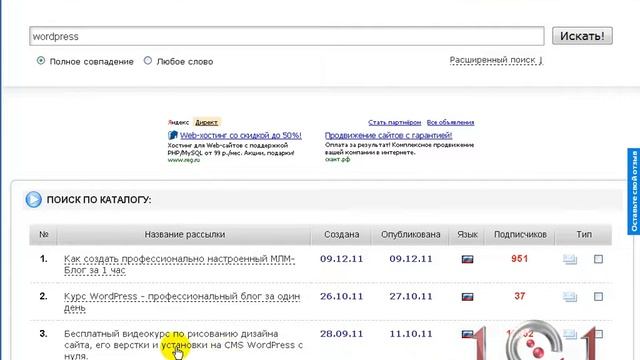Open the Оставьте свой отзыв feedback tab
The height and width of the screenshot is (360, 640).
pyautogui.click(x=634, y=191)
